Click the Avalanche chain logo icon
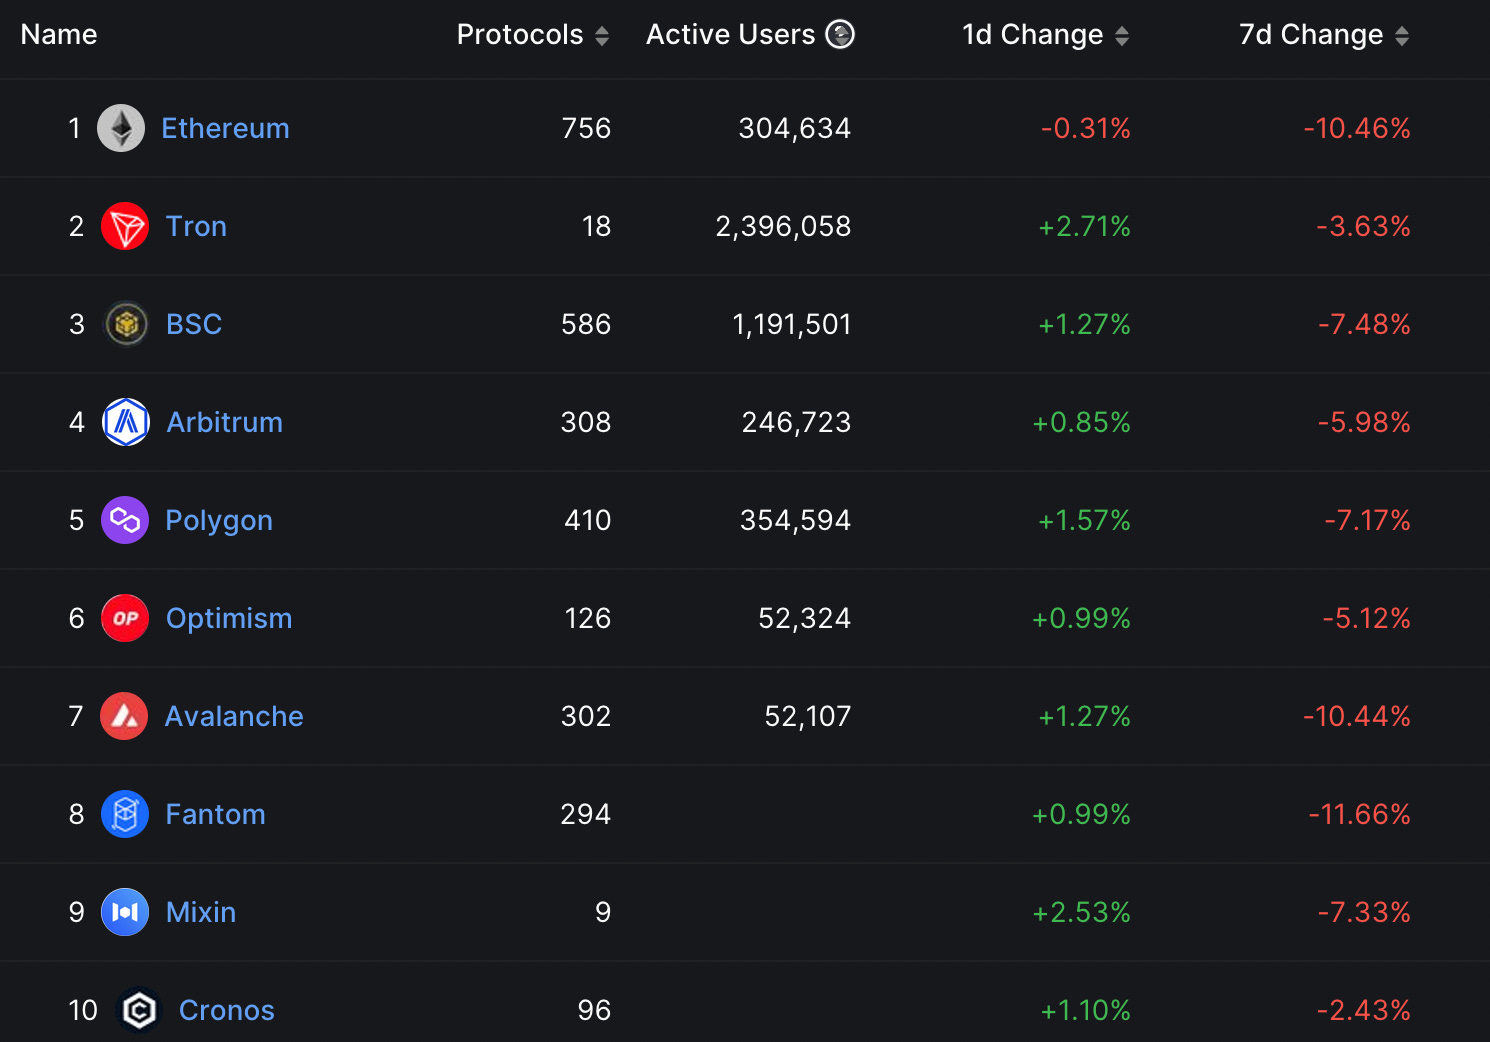This screenshot has width=1490, height=1042. [124, 716]
